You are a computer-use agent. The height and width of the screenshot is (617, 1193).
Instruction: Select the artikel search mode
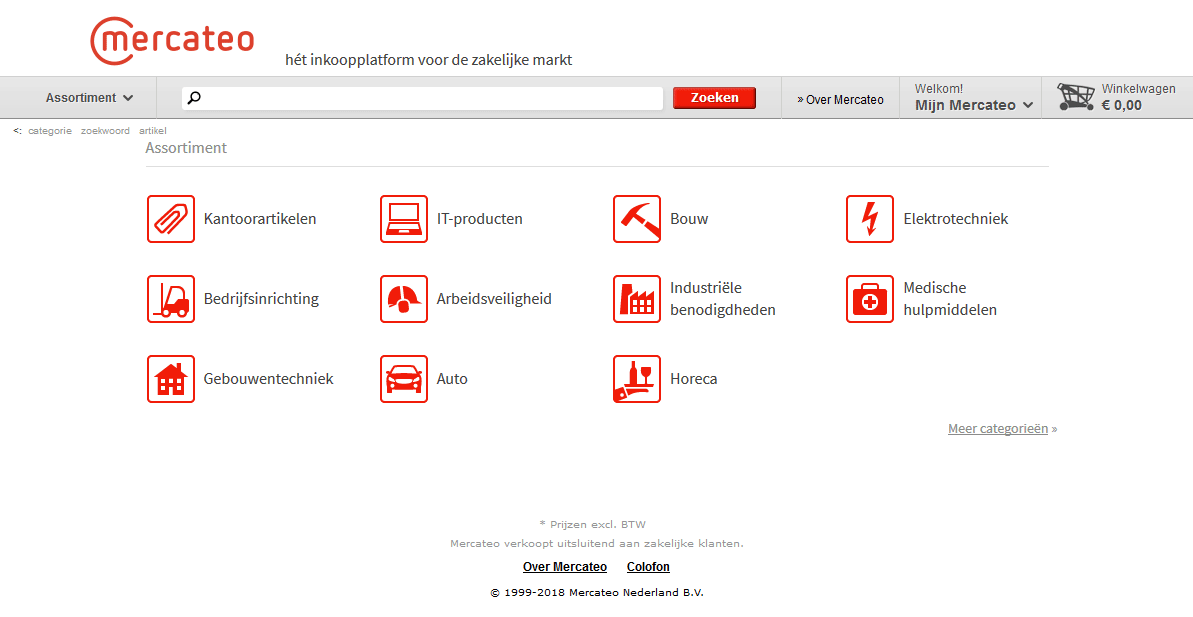tap(153, 131)
